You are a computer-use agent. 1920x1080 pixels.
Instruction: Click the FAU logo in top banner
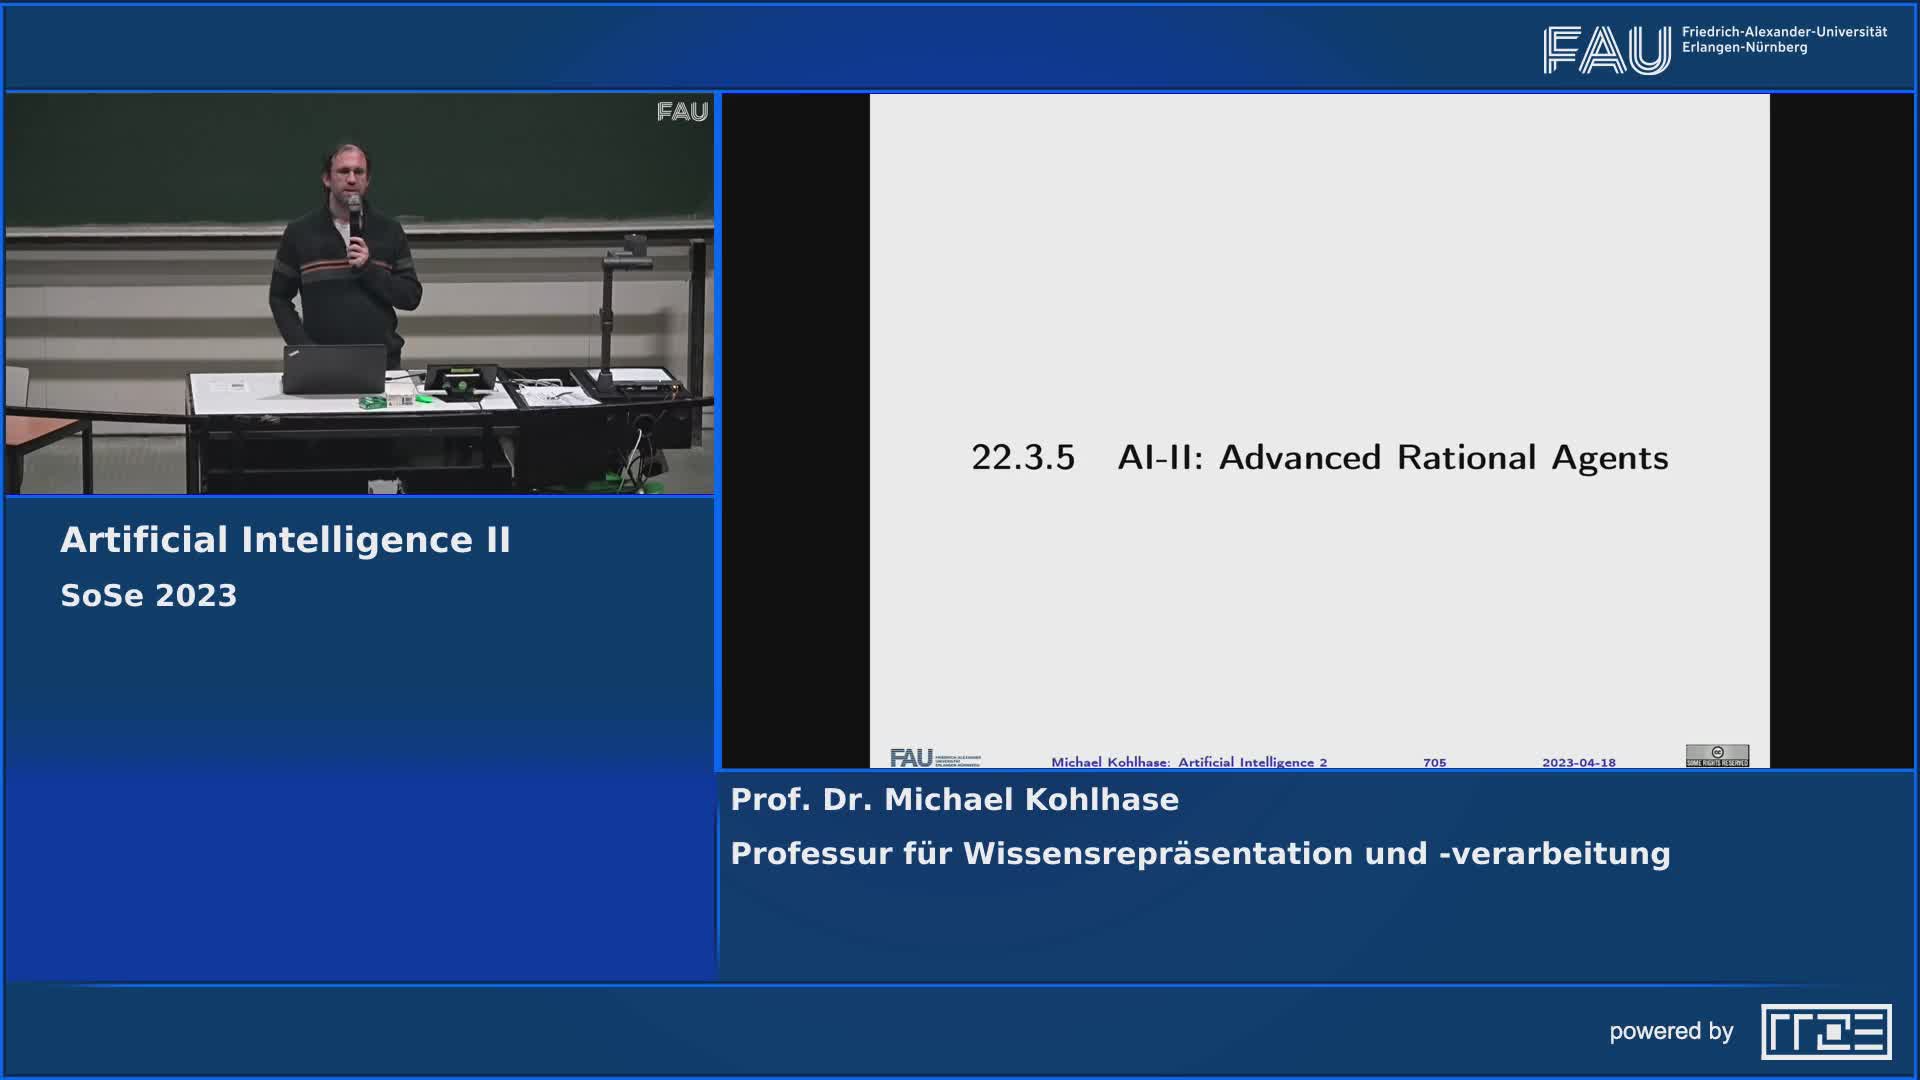(1606, 50)
